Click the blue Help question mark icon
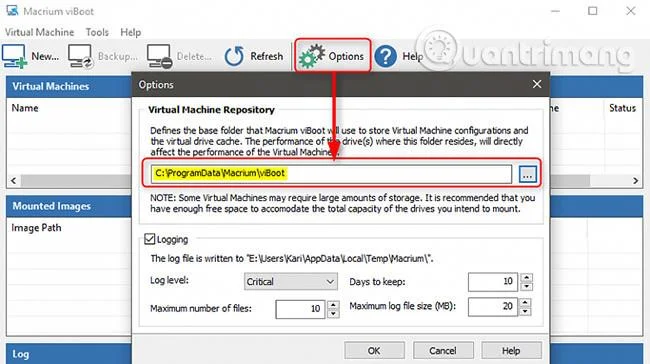Viewport: 650px width, 364px height. click(386, 56)
